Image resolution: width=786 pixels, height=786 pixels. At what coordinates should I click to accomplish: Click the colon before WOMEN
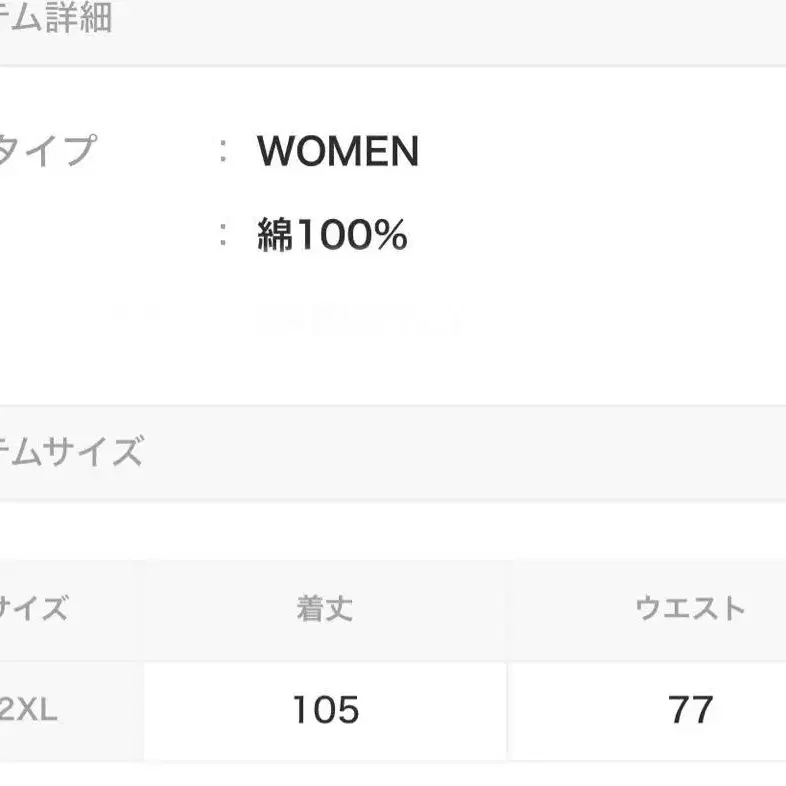tap(223, 152)
